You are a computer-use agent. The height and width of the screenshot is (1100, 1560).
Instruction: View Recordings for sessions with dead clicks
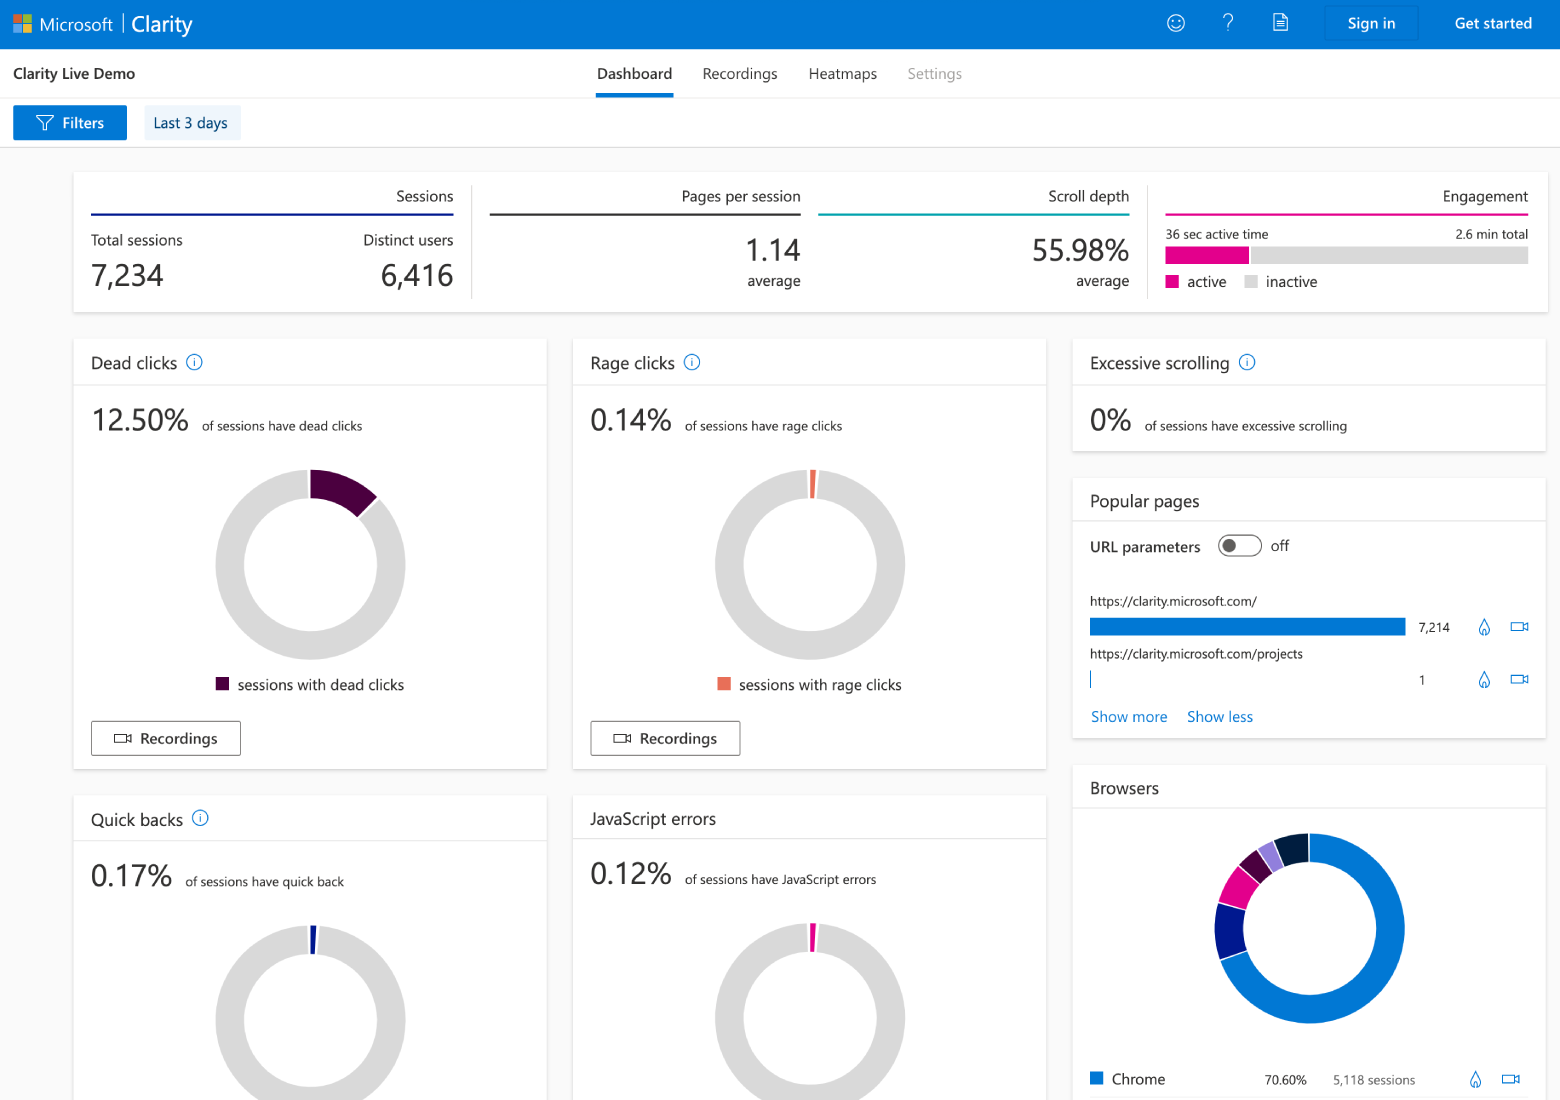click(x=165, y=738)
